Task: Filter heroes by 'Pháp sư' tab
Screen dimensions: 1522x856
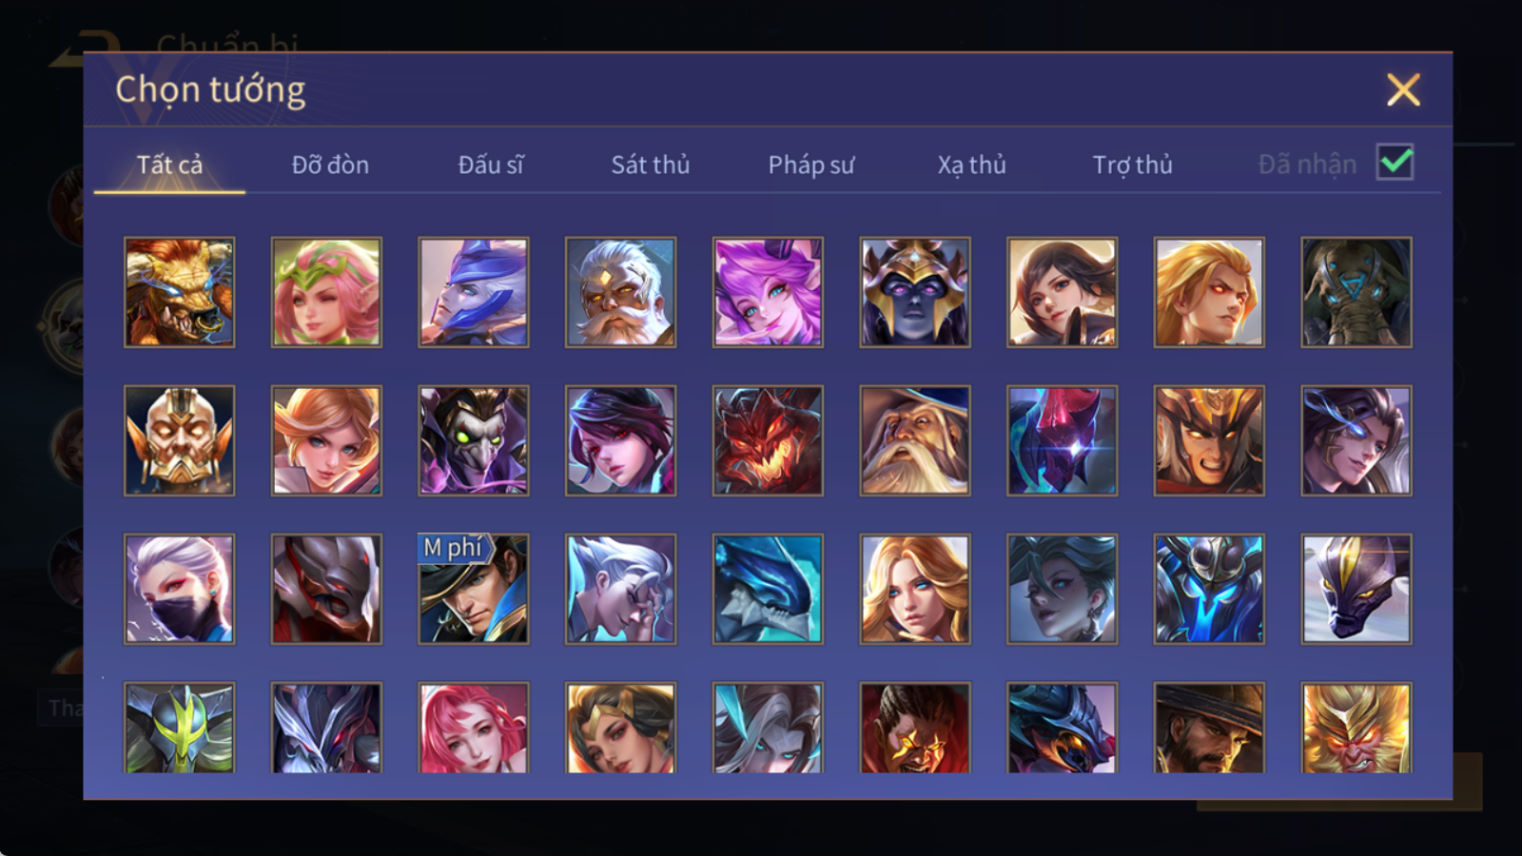Action: point(811,165)
